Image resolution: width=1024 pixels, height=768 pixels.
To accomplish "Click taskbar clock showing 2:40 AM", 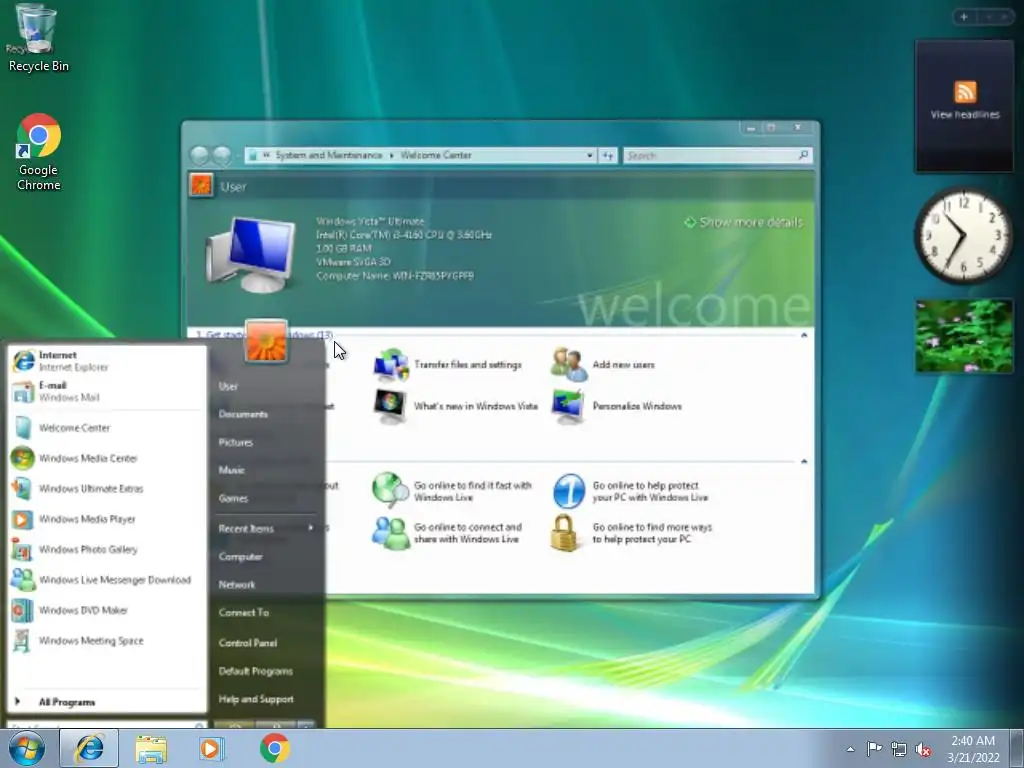I will click(x=973, y=749).
